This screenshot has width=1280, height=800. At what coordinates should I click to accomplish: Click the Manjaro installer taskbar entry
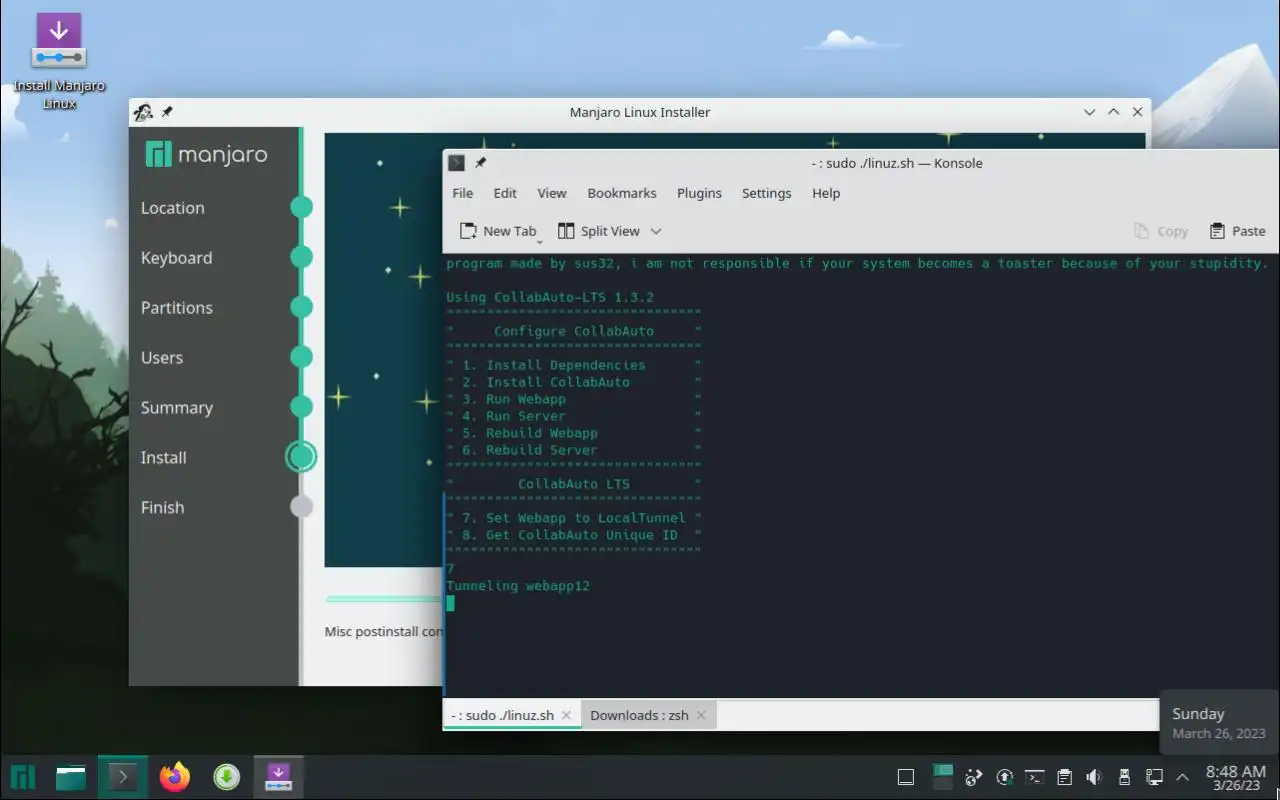(x=278, y=777)
